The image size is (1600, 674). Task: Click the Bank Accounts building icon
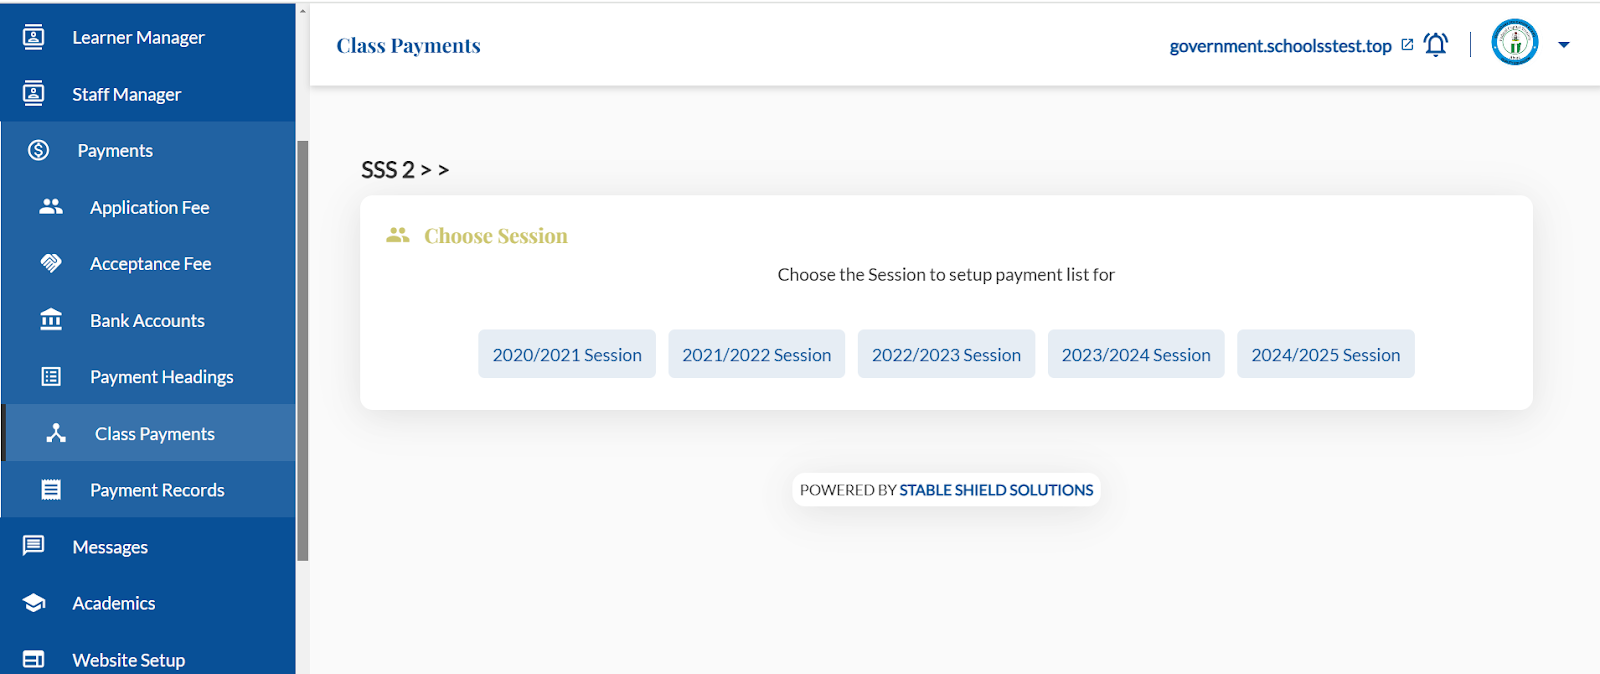coord(51,320)
